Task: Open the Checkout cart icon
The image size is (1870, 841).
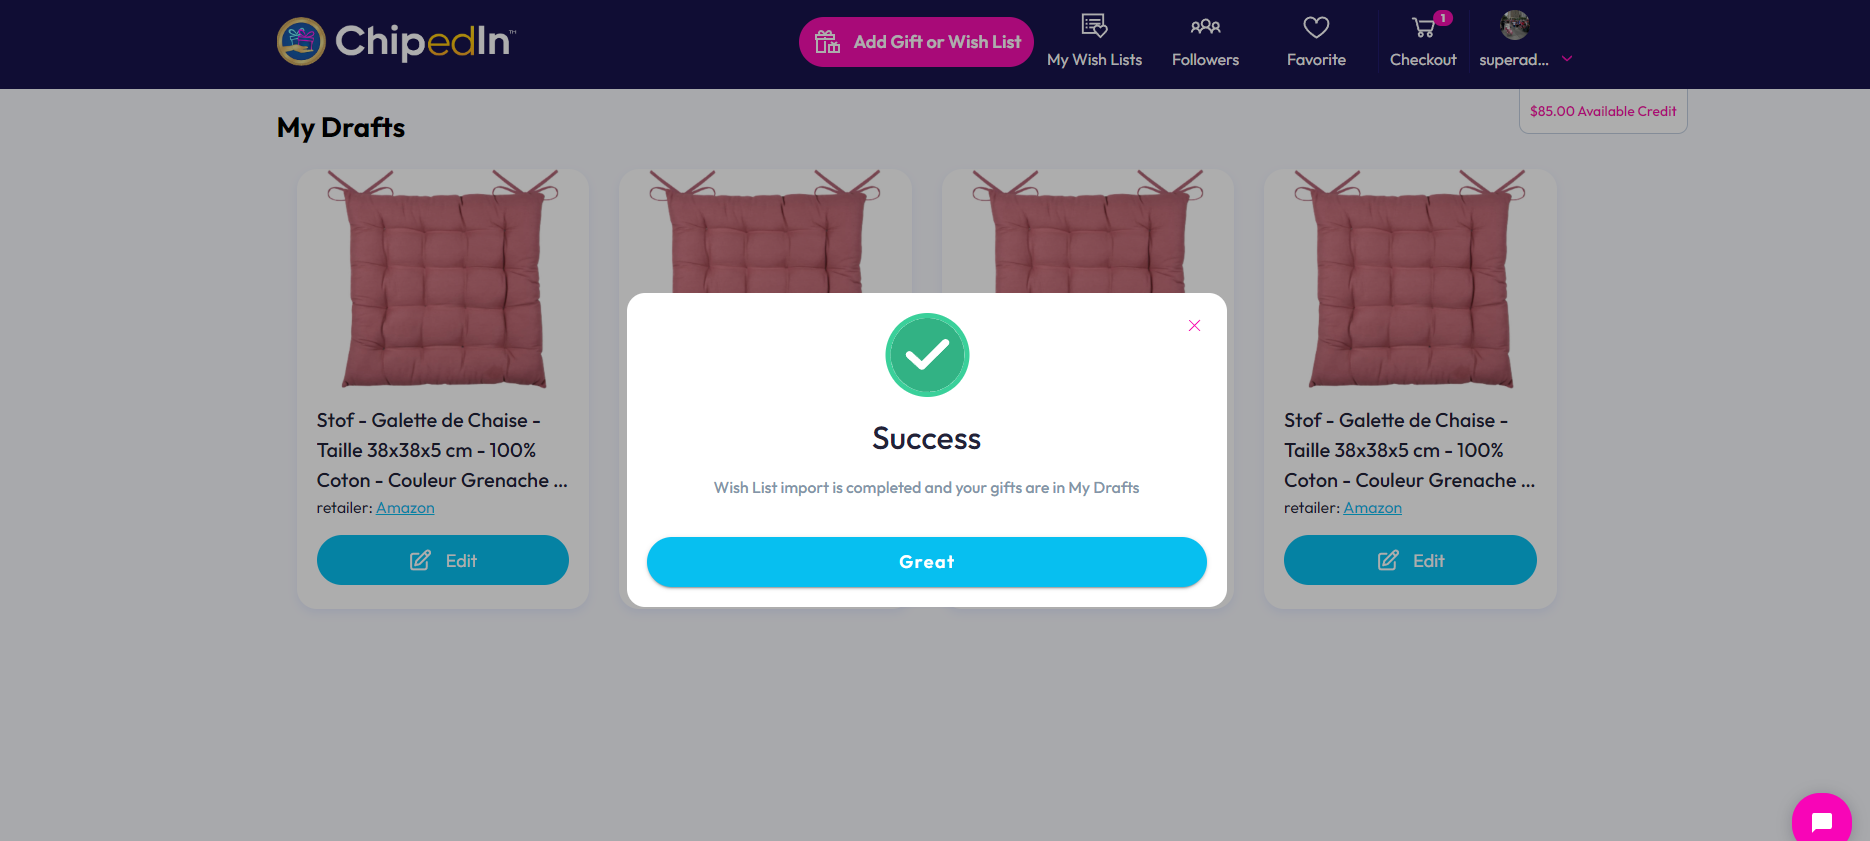Action: pos(1423,28)
